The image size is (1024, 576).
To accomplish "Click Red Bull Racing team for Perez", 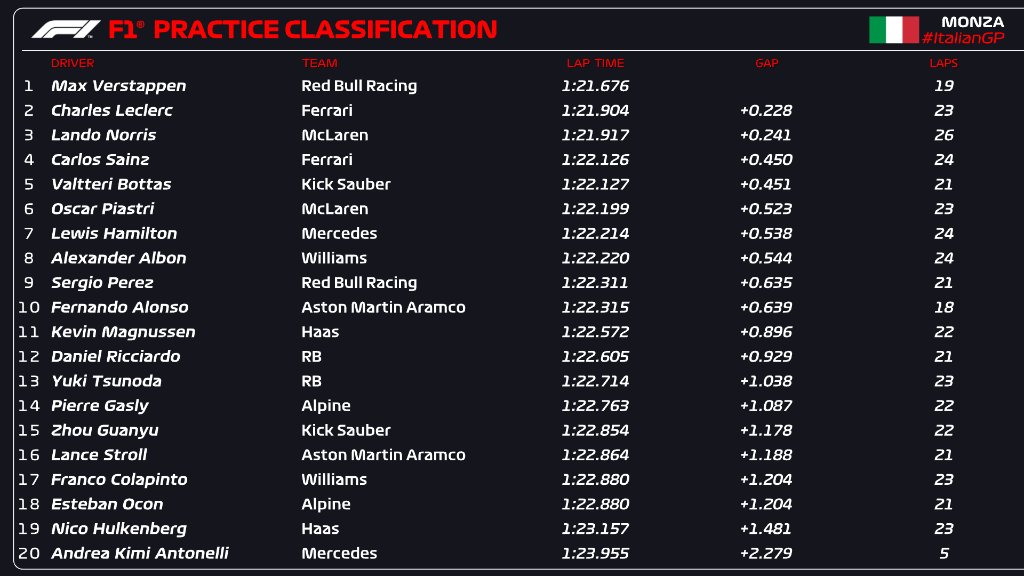I will [x=359, y=283].
